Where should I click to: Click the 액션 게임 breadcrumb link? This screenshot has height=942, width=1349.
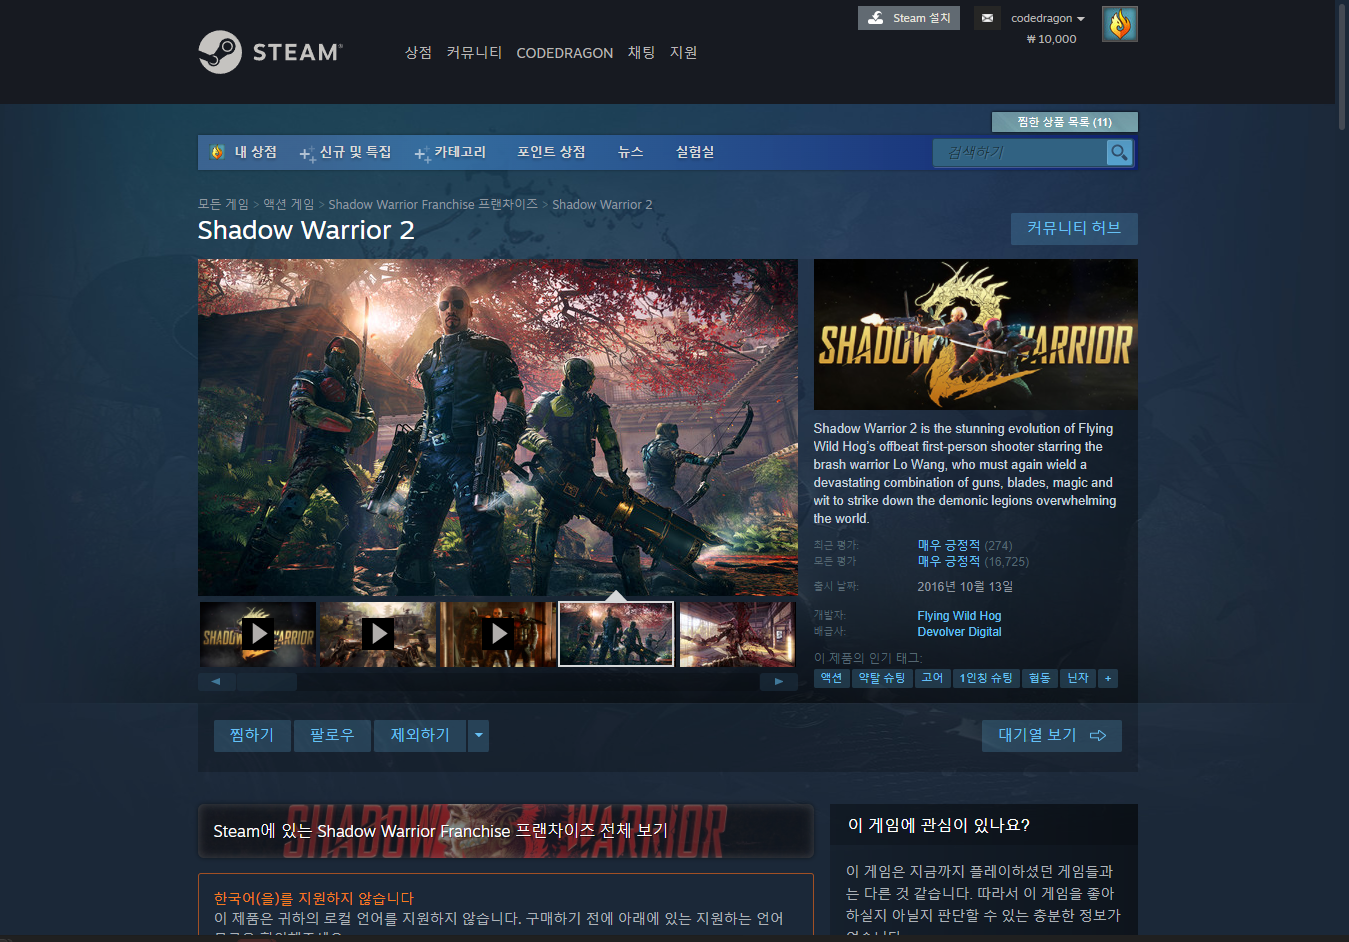(x=289, y=204)
